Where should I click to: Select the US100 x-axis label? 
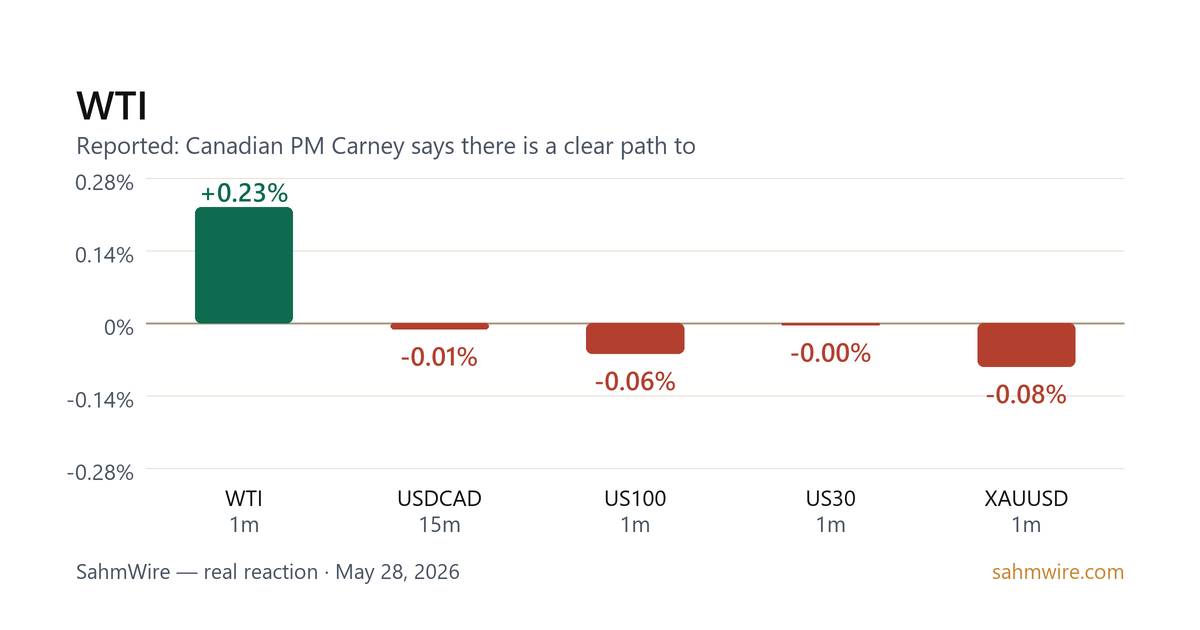pyautogui.click(x=635, y=498)
